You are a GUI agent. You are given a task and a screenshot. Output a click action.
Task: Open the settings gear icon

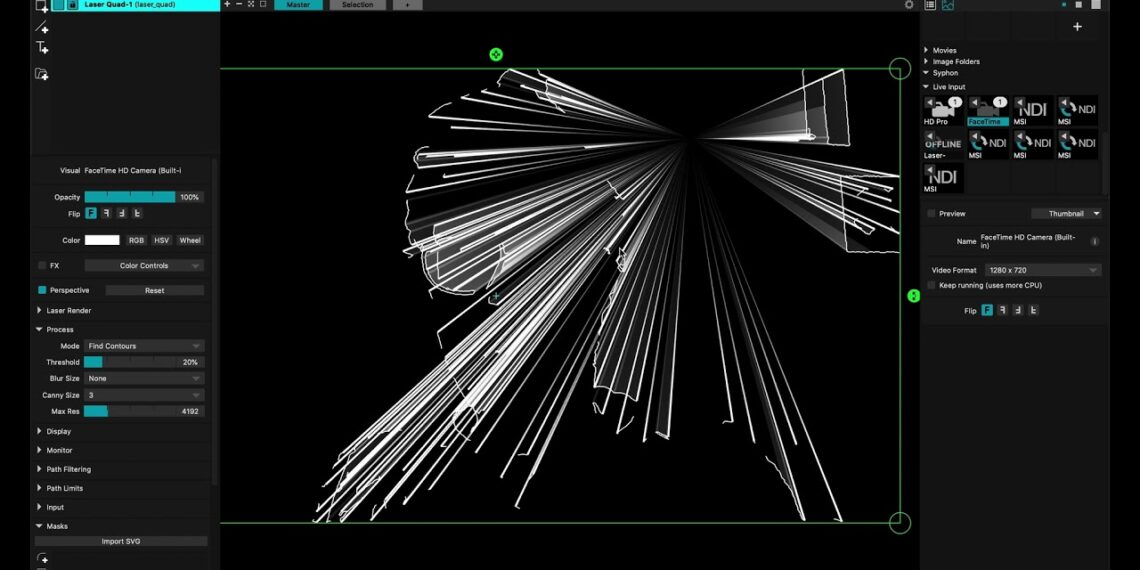(909, 5)
